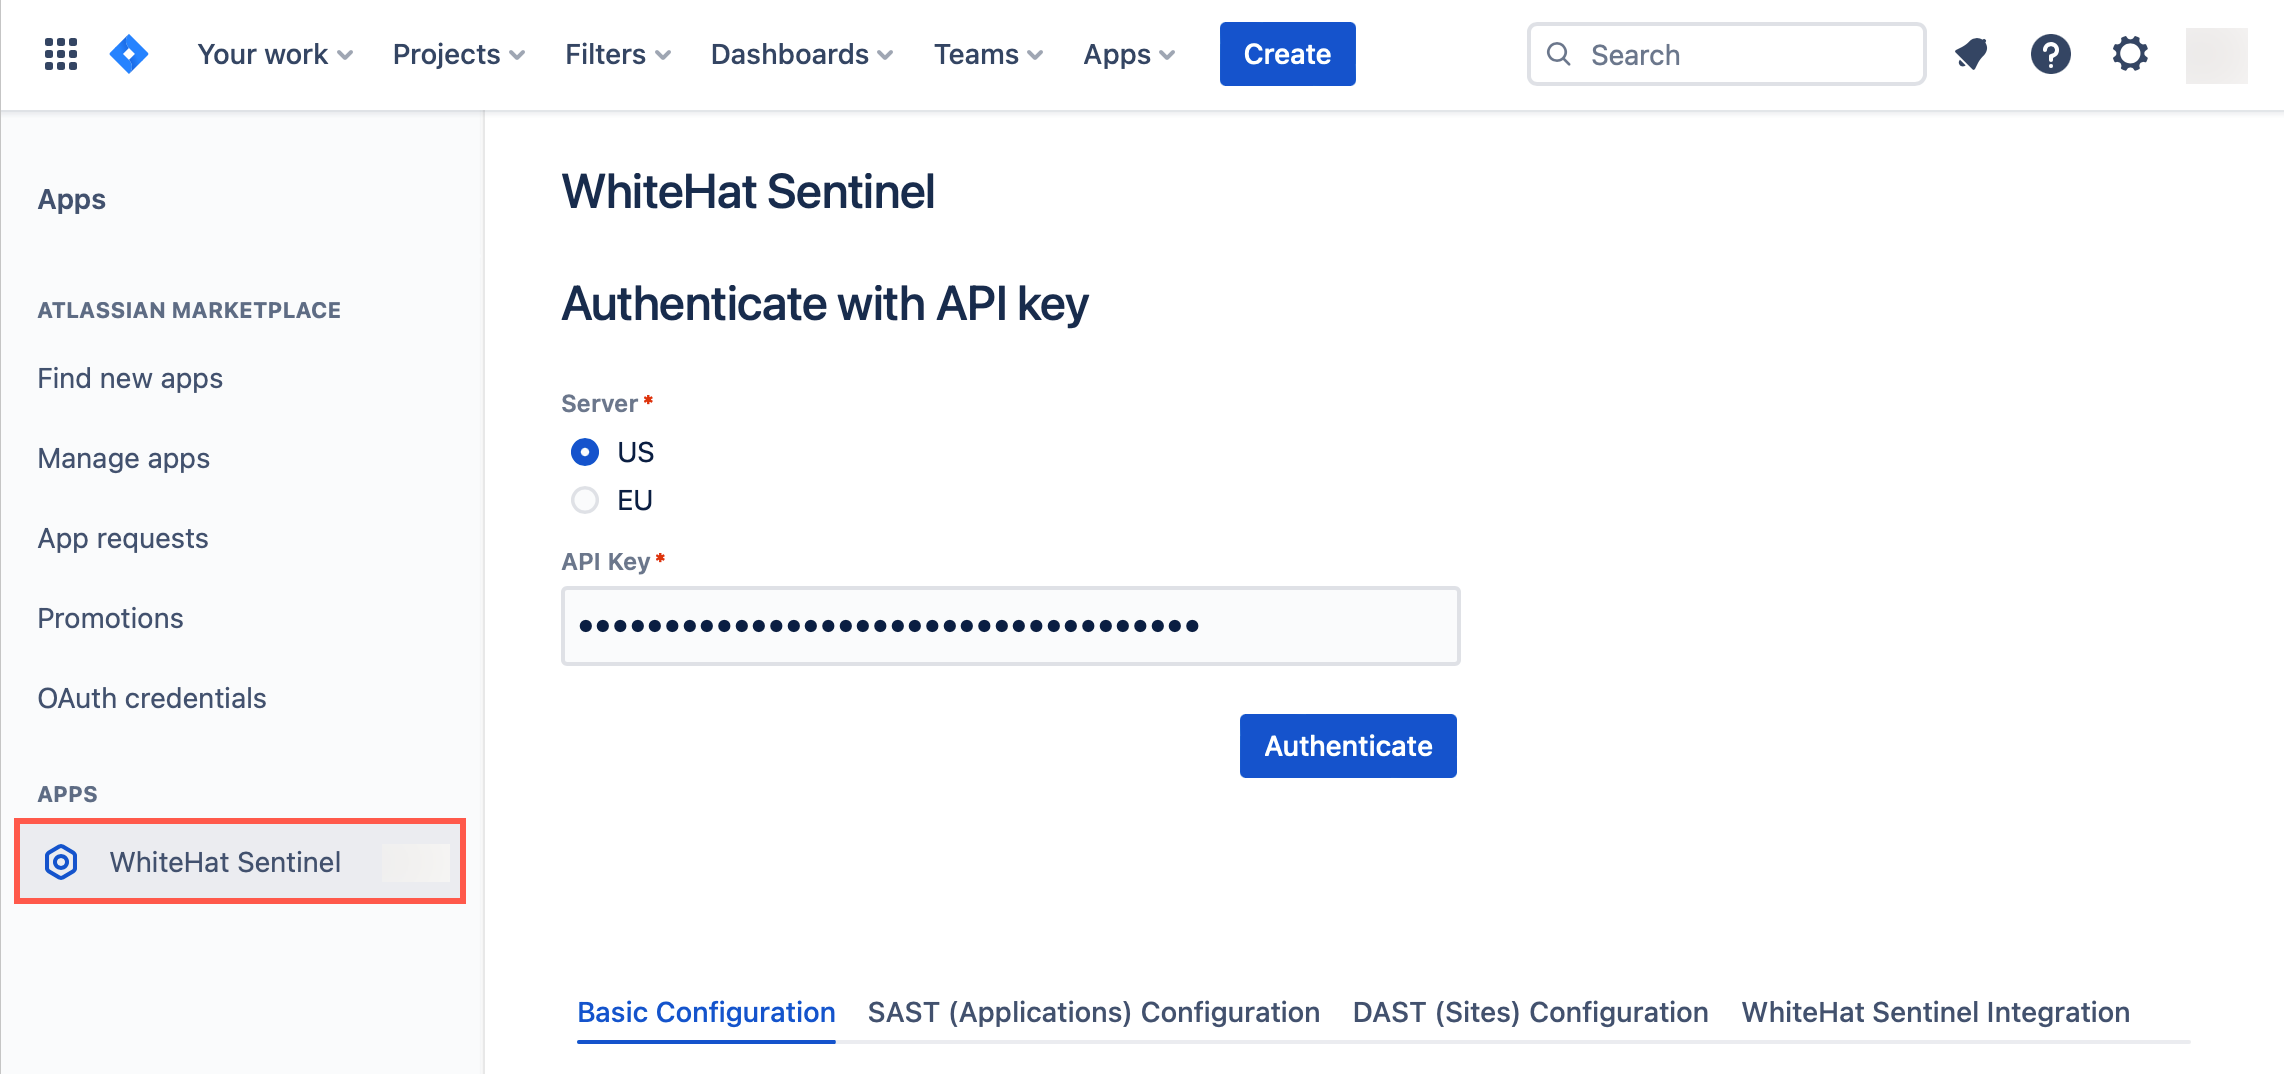This screenshot has height=1074, width=2284.
Task: Expand the Teams dropdown
Action: coord(989,54)
